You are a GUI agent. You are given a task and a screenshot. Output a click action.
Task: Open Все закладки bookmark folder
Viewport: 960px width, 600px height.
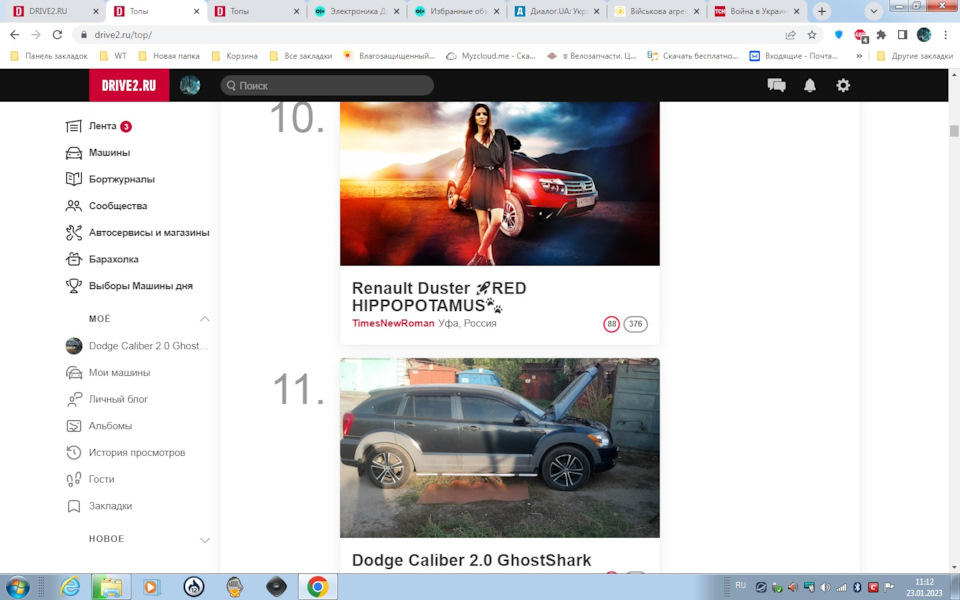pos(301,56)
